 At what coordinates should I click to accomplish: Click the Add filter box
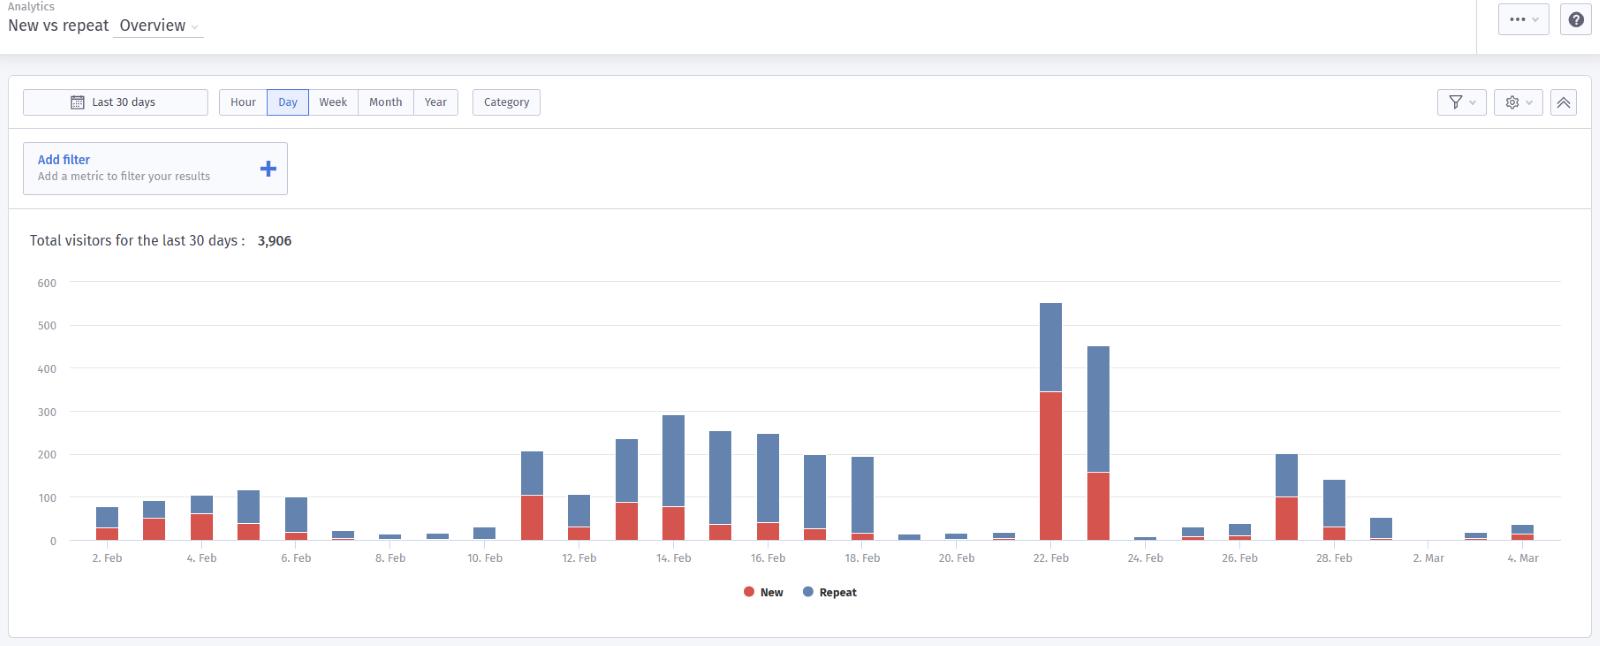coord(155,168)
